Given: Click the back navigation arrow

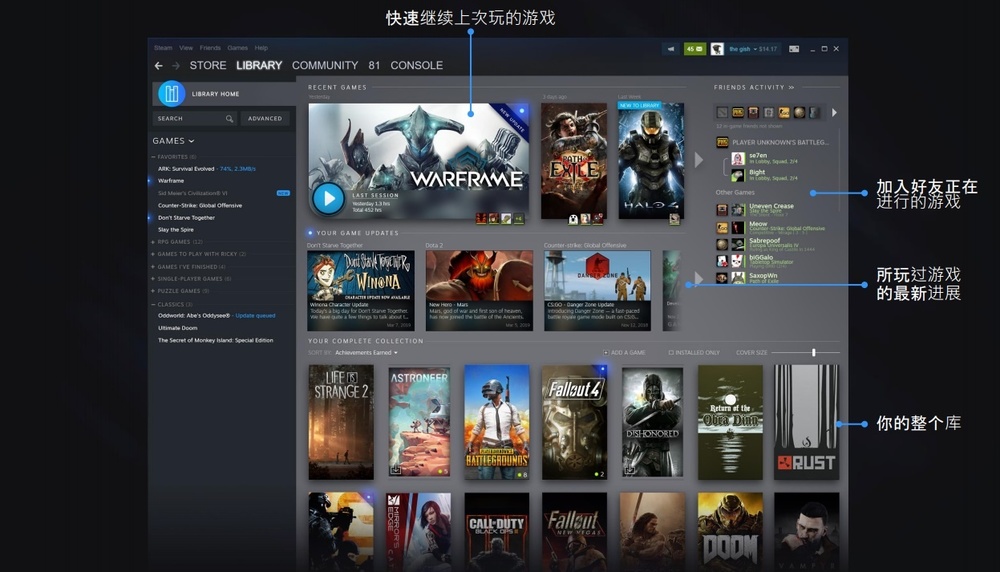Looking at the screenshot, I should 158,66.
